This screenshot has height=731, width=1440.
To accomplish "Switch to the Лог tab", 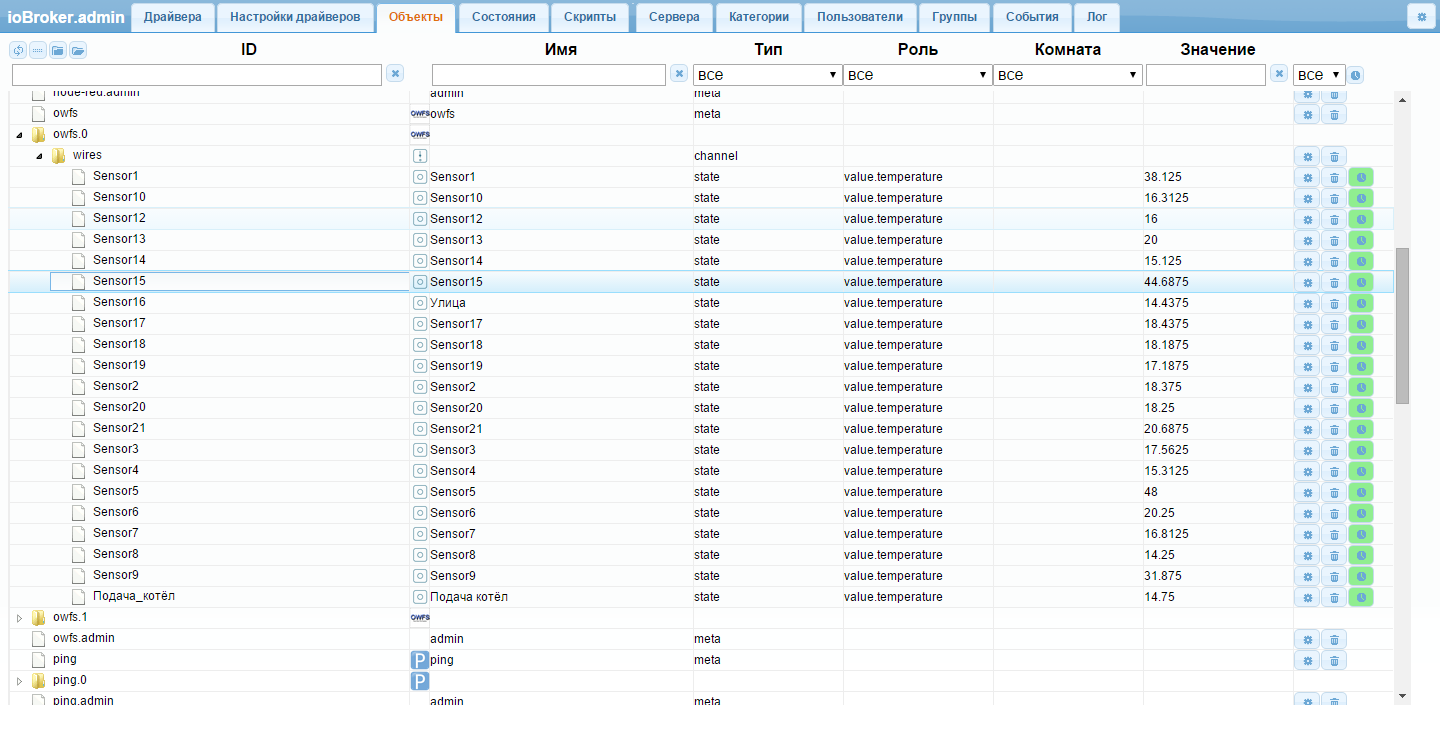I will pyautogui.click(x=1097, y=17).
